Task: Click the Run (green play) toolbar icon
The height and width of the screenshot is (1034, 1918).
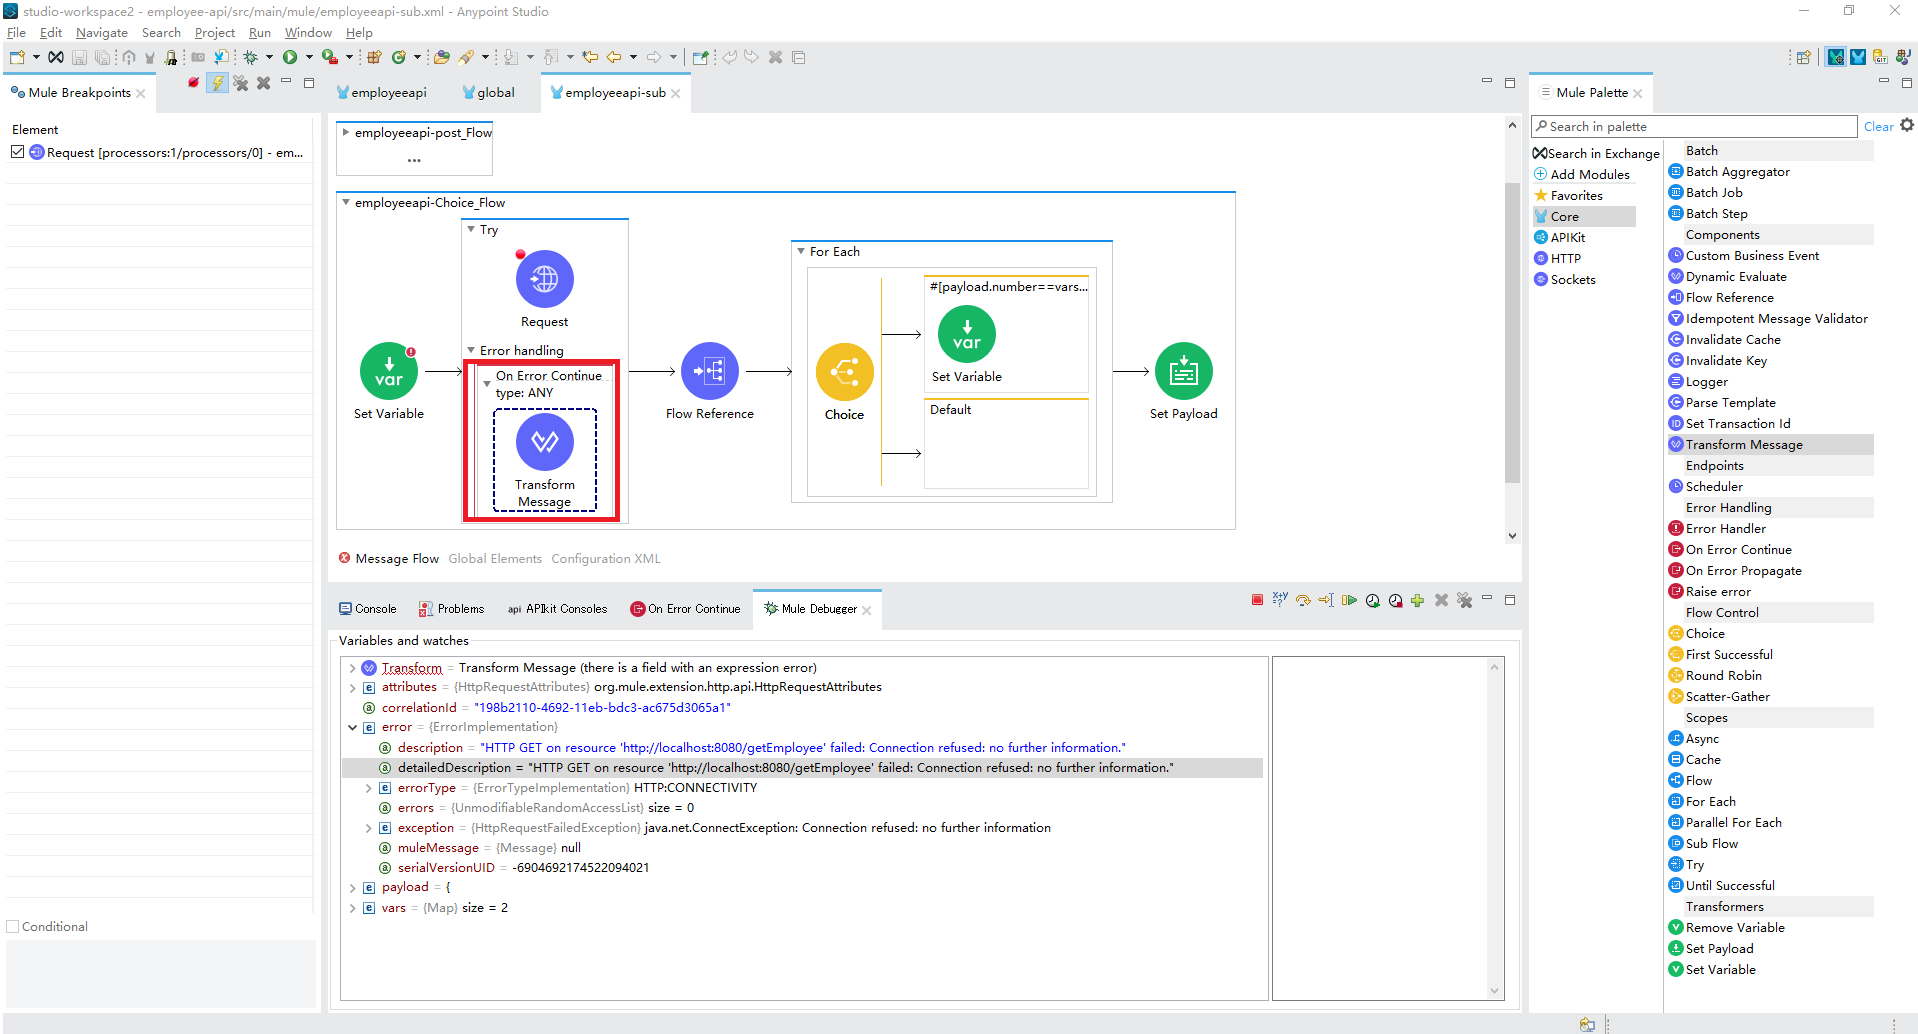Action: (290, 57)
